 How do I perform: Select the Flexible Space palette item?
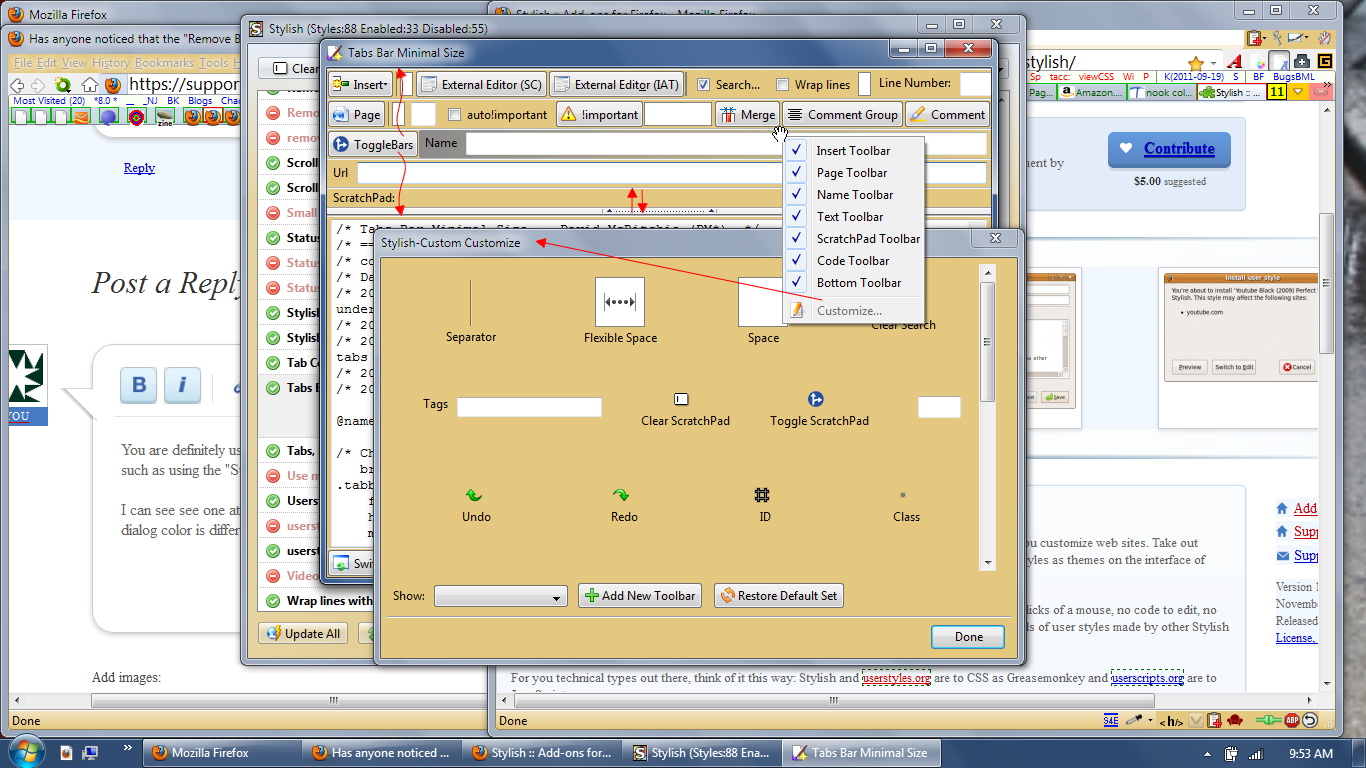click(x=620, y=312)
